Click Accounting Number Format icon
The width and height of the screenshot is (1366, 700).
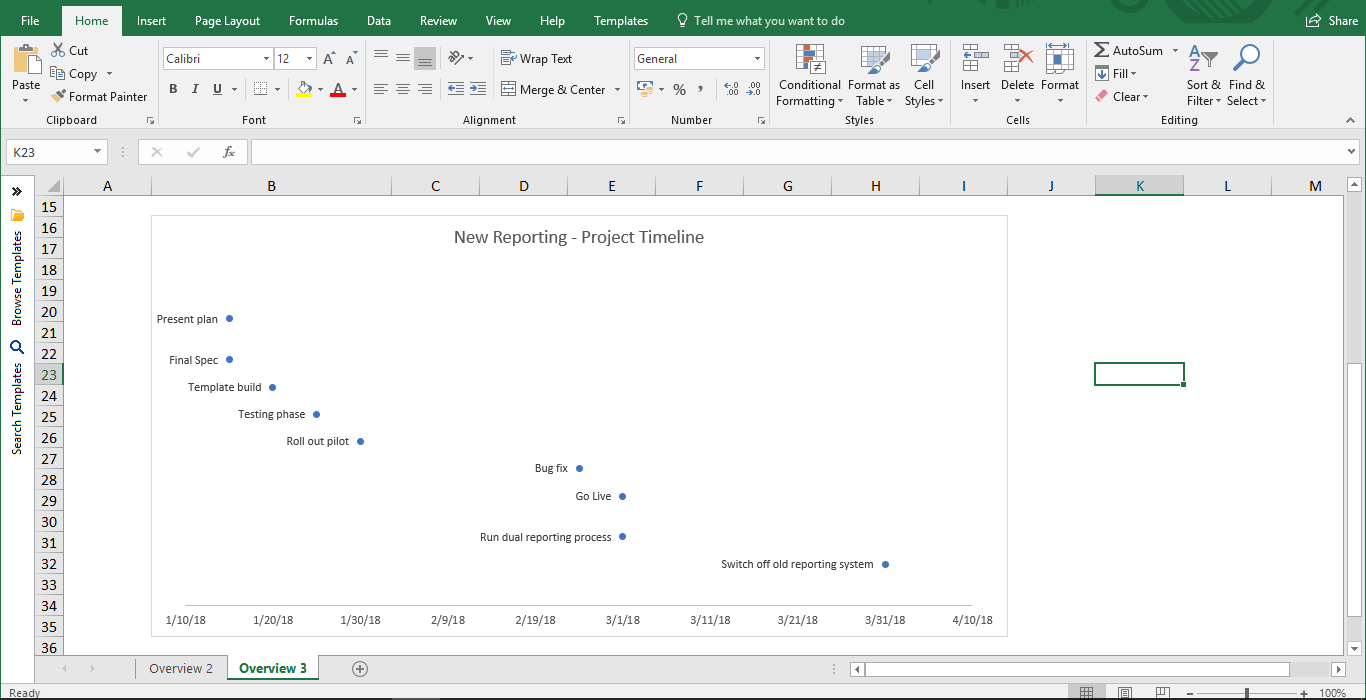pos(644,89)
